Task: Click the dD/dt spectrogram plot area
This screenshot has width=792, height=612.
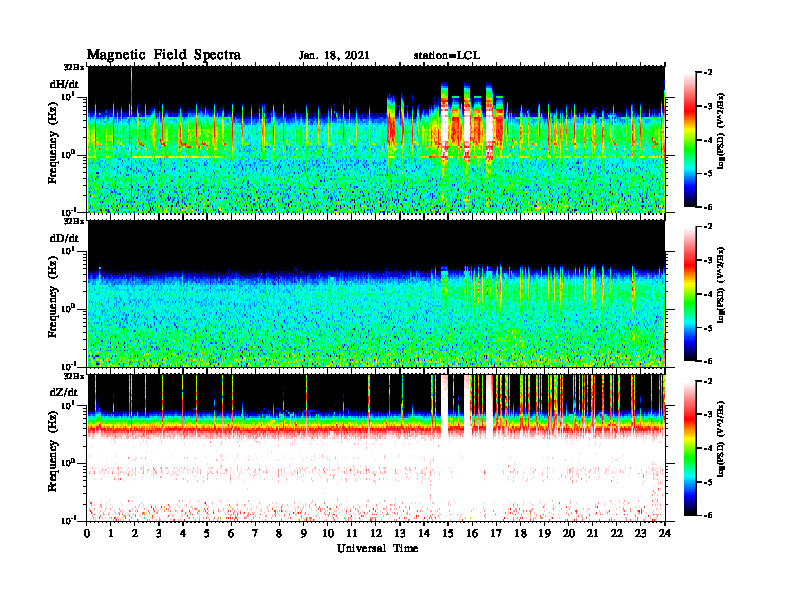Action: tap(376, 293)
